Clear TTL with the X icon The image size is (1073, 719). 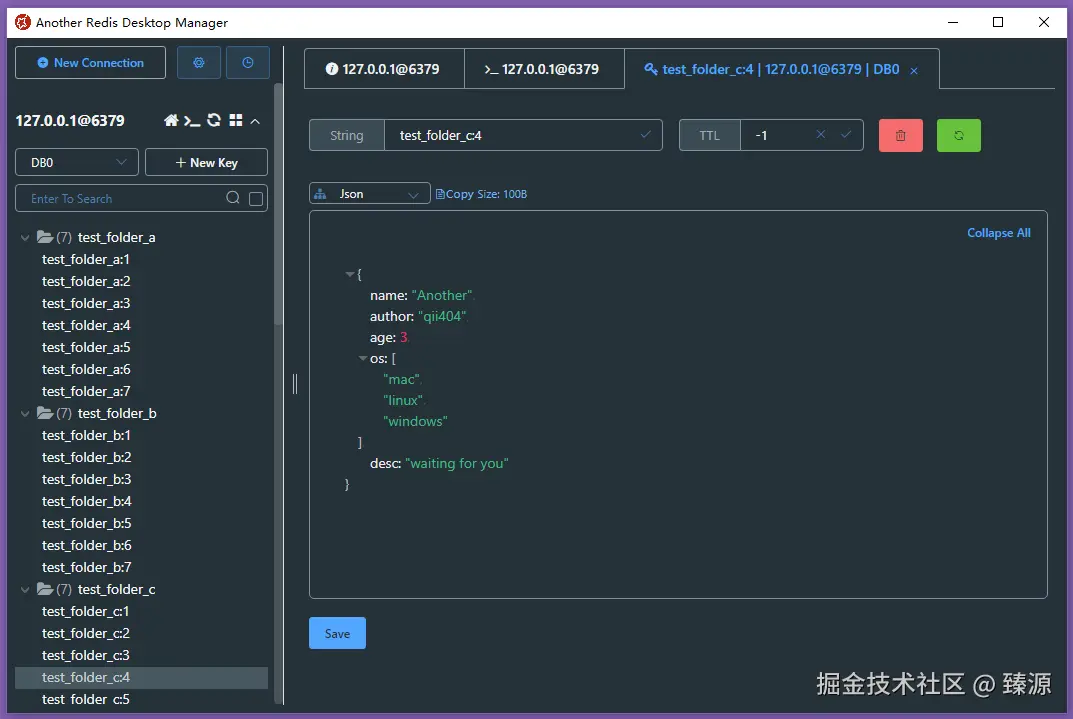tap(820, 135)
